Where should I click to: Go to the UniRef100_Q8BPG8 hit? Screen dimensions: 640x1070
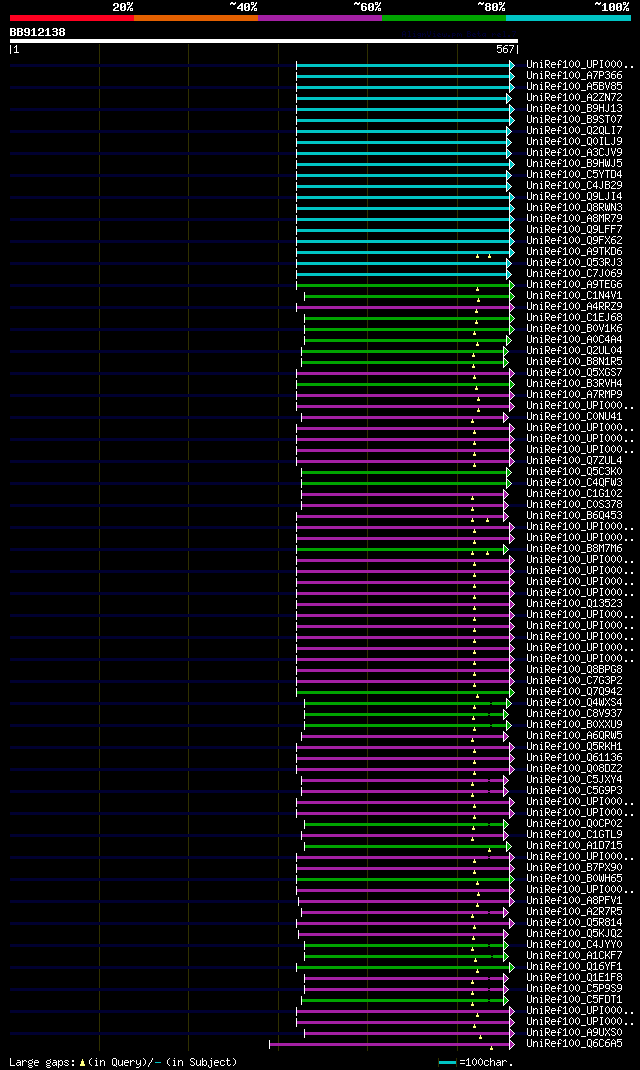point(574,670)
